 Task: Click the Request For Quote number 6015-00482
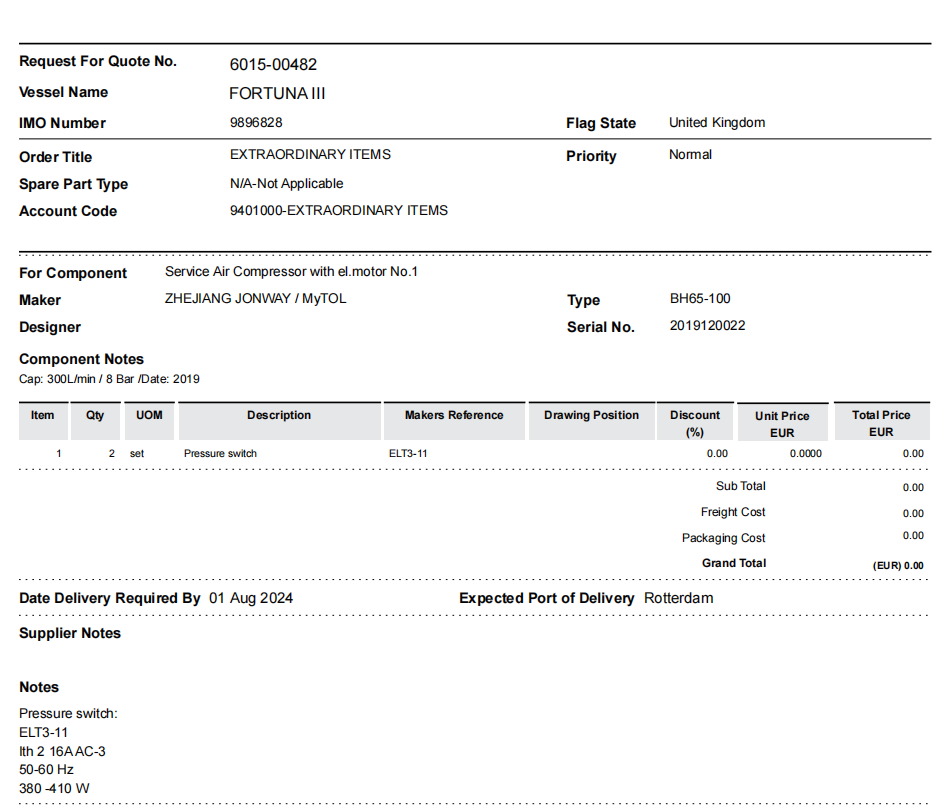tap(273, 65)
